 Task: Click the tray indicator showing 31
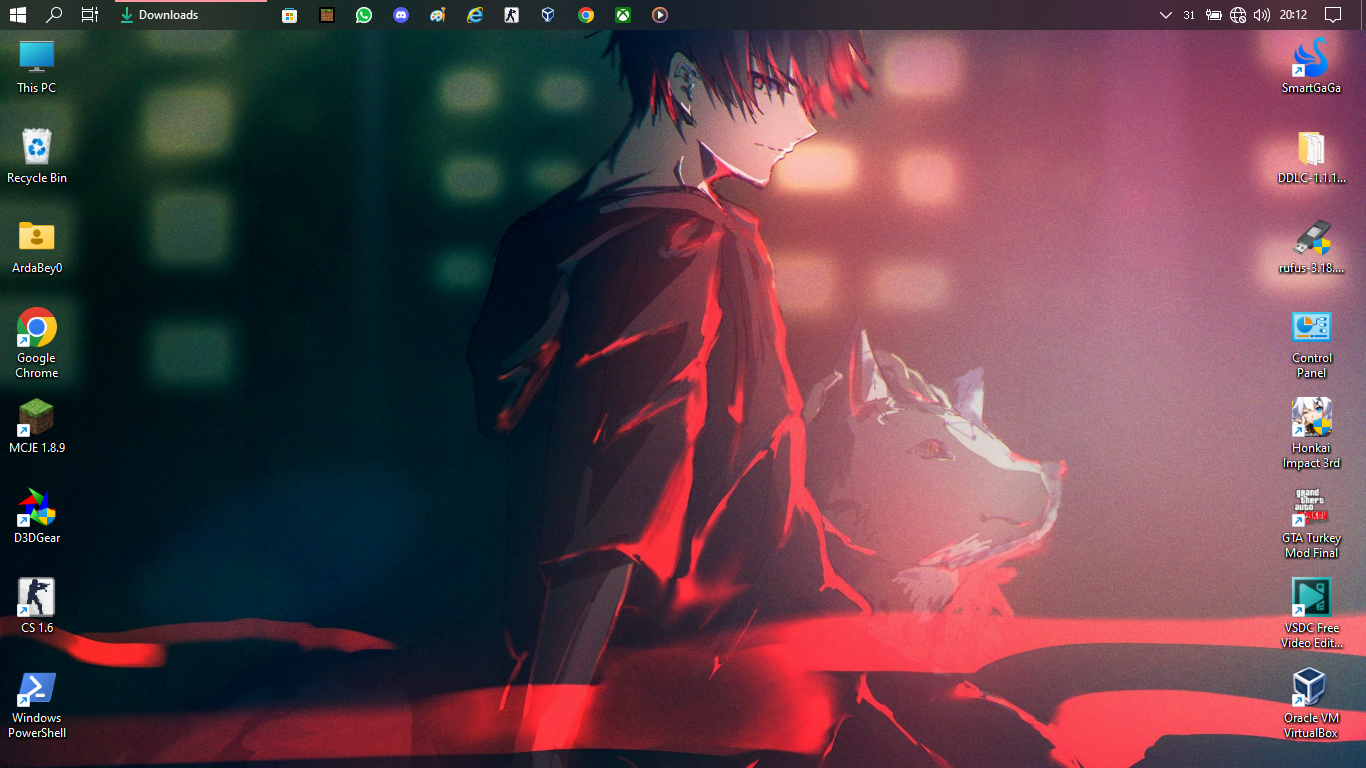click(1189, 15)
